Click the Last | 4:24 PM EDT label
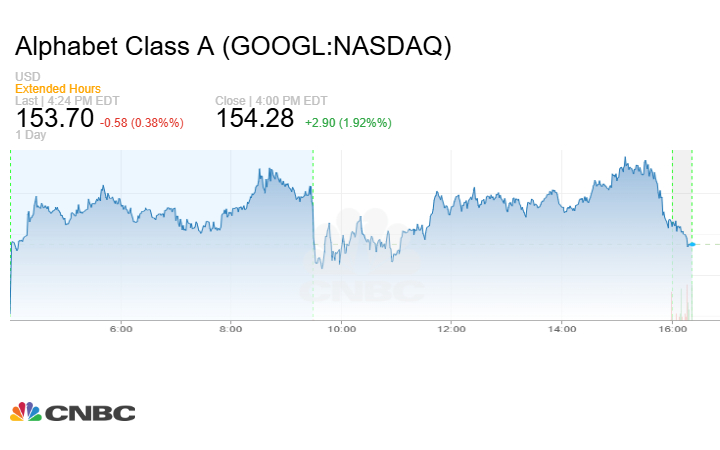 65,101
